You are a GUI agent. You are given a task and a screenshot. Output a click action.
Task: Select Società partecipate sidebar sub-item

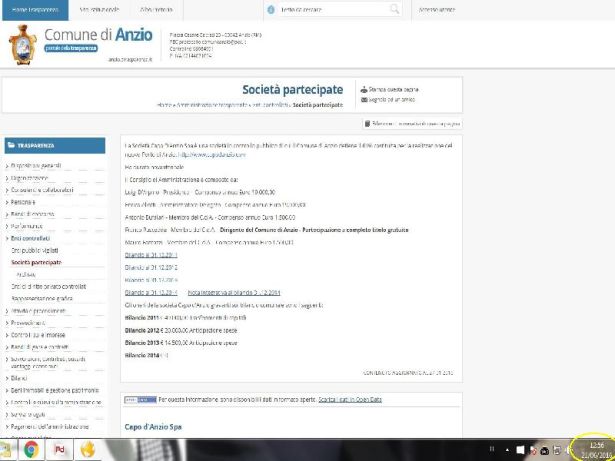click(x=36, y=262)
